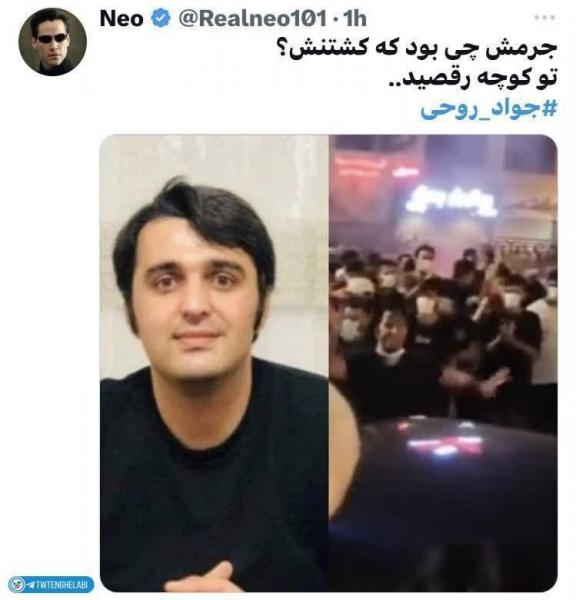Open right photo of the night crowd
The width and height of the screenshot is (576, 600).
[x=443, y=363]
